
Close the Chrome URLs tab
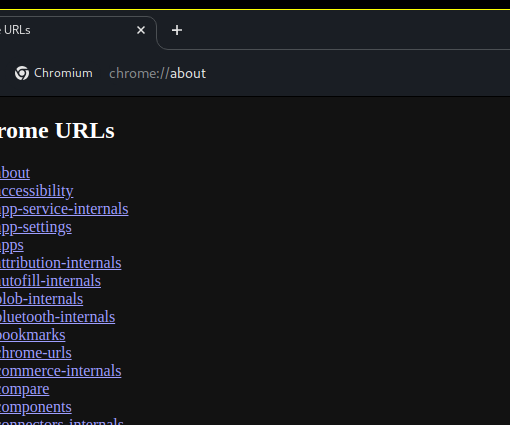click(x=141, y=30)
